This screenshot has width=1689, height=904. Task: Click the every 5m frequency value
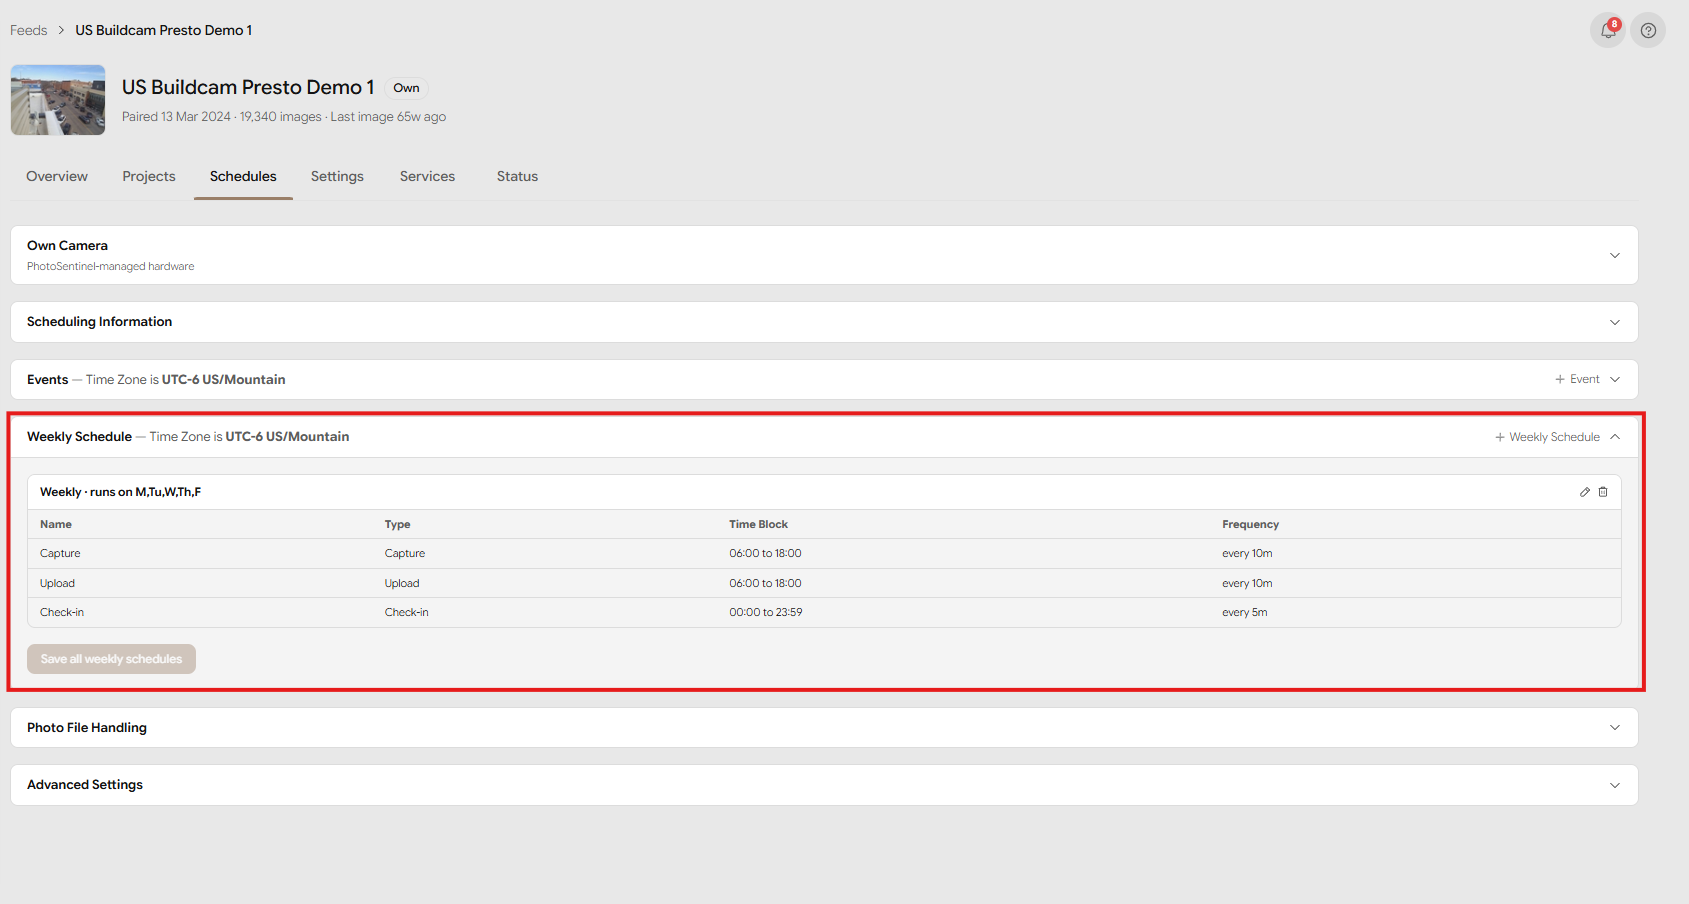pyautogui.click(x=1245, y=612)
